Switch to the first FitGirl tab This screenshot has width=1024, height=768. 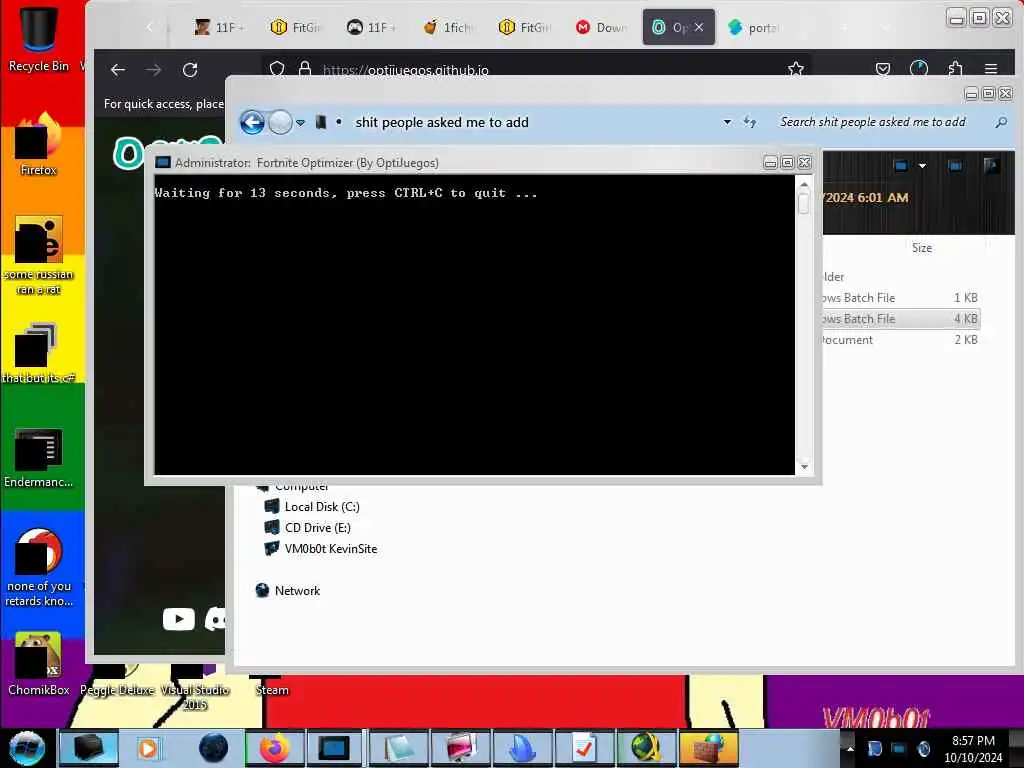click(x=296, y=27)
